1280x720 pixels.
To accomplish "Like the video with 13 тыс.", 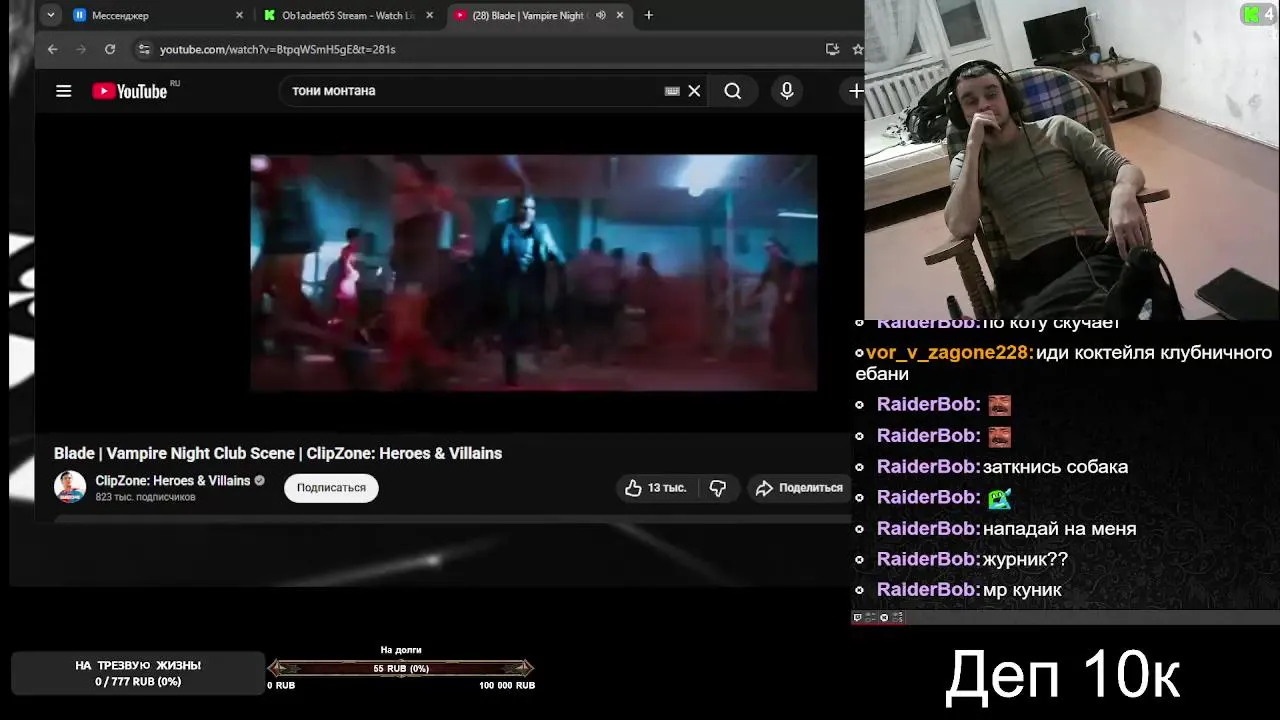I will pyautogui.click(x=656, y=488).
